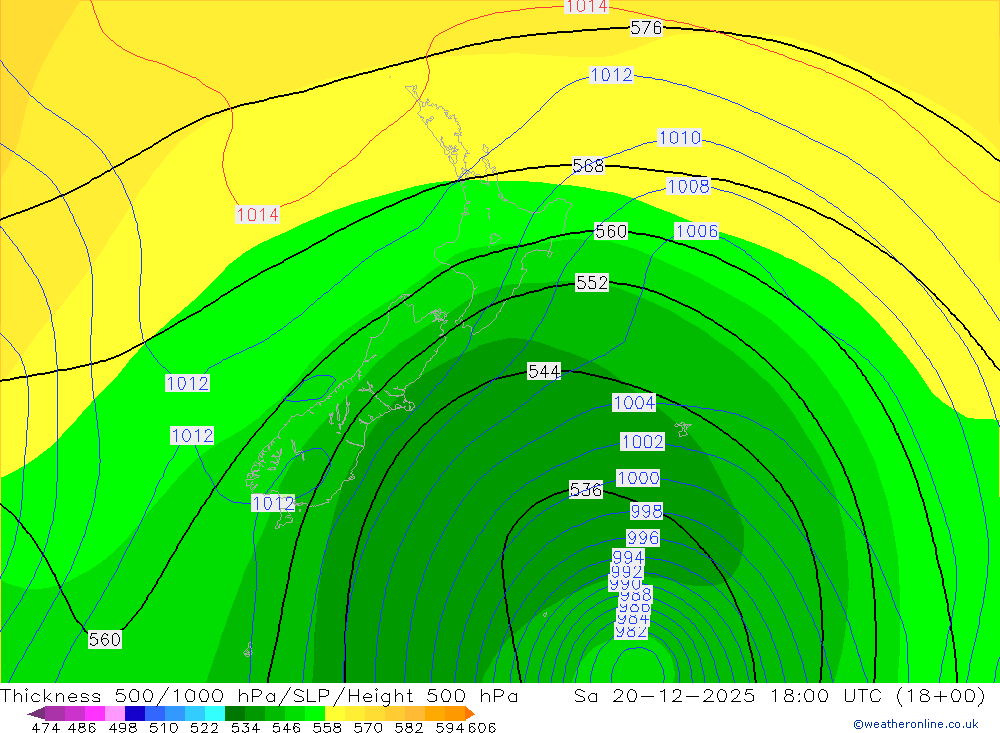Viewport: 1000px width, 733px height.
Task: Click the 546 legend value
Action: (x=286, y=727)
